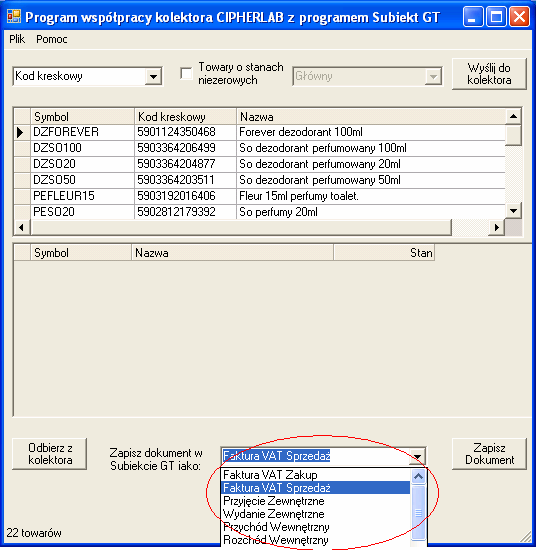Click the Faktura VAT Sprzedaż combo text field
Viewport: 537px width, 550px height.
(x=316, y=456)
